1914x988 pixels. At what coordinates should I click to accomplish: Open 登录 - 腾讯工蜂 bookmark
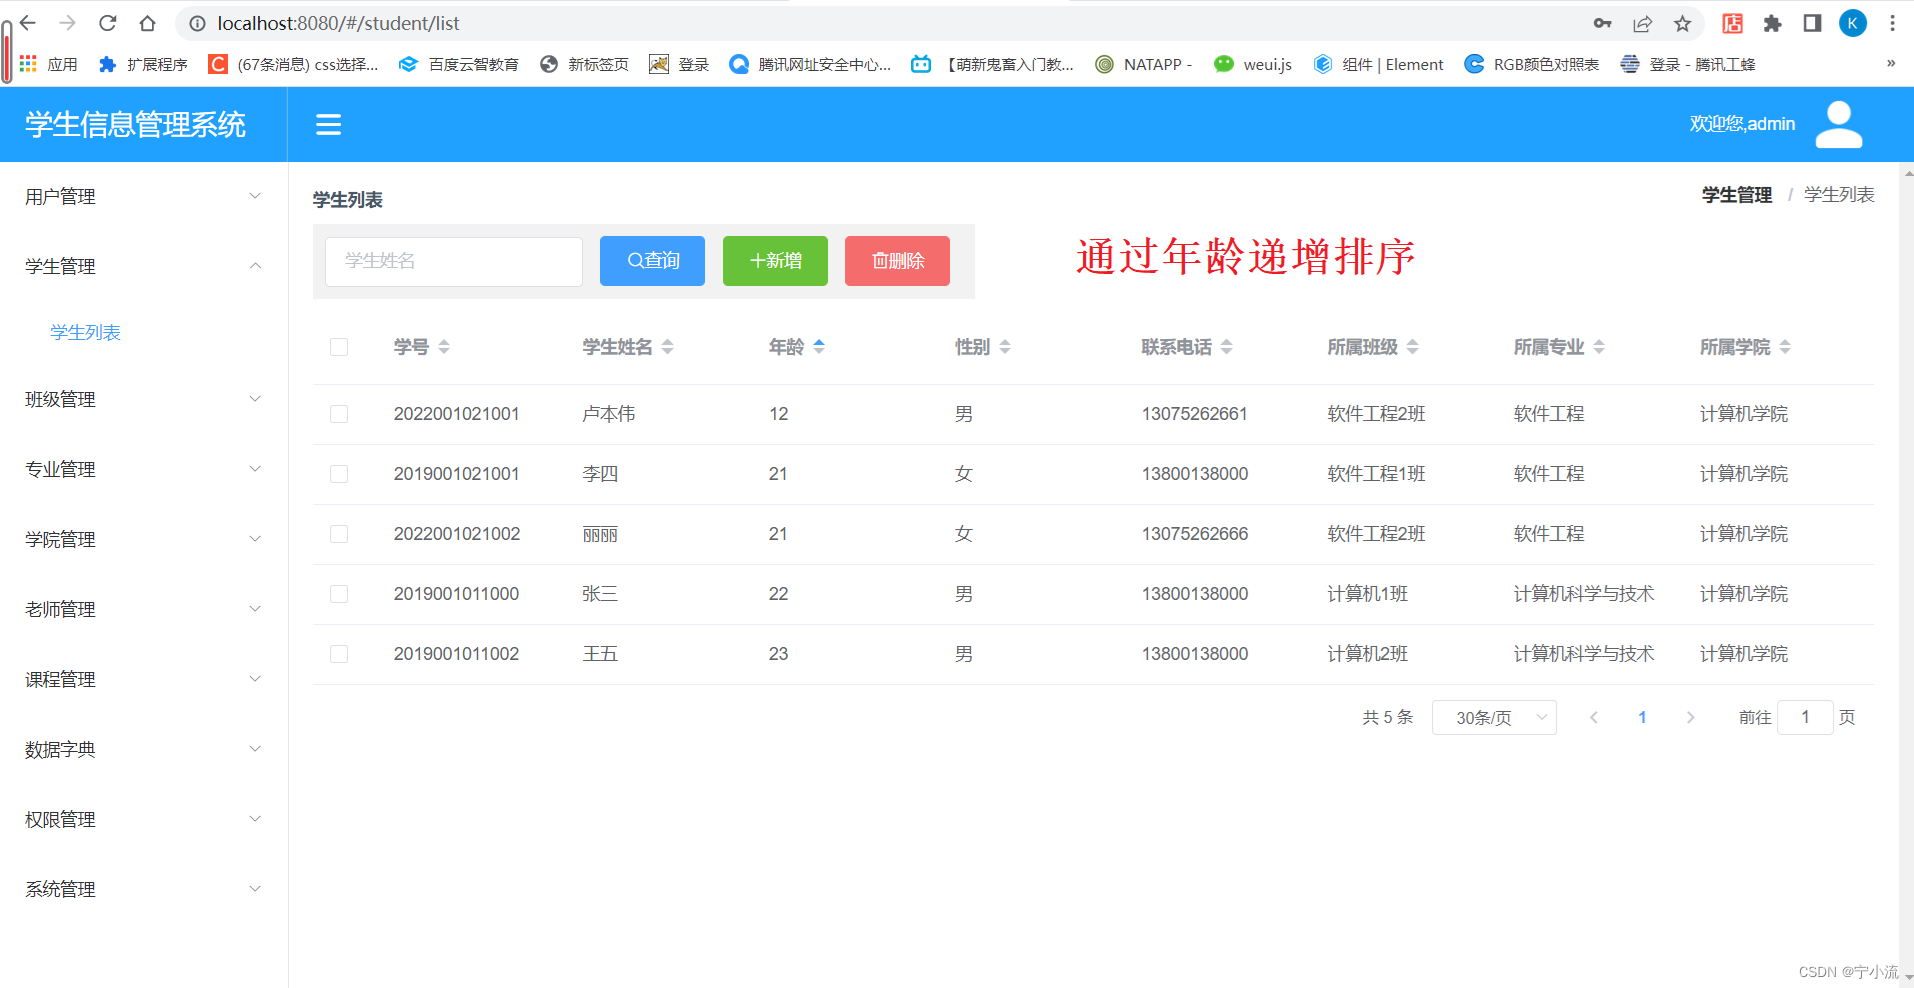1688,64
